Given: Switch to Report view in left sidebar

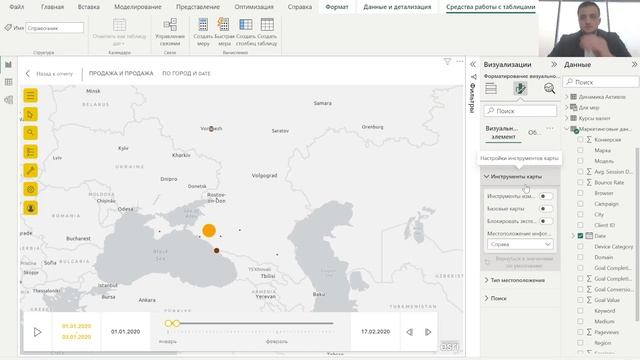Looking at the screenshot, I should (x=9, y=64).
